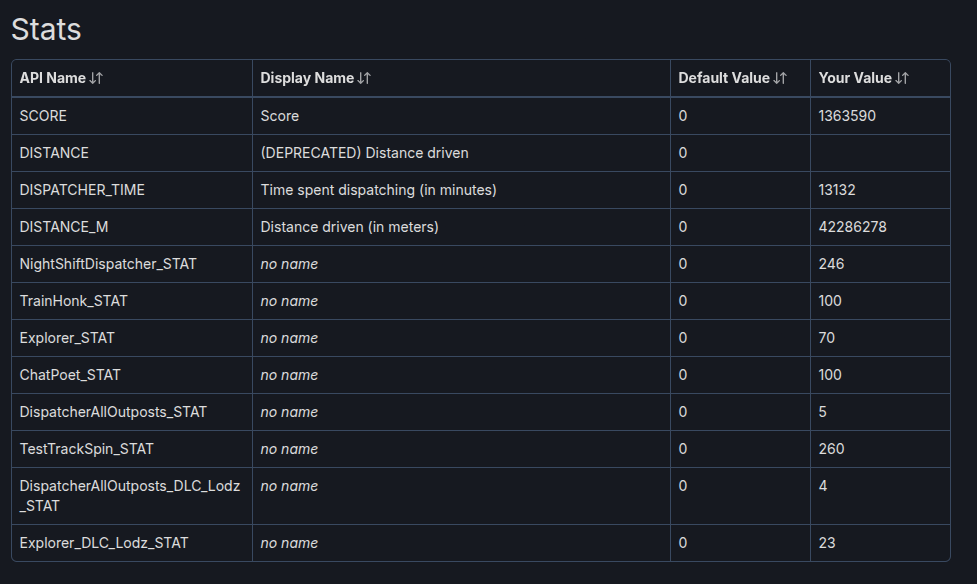Select NightShiftDispatcher_STAT entry
This screenshot has height=584, width=977.
coord(108,264)
